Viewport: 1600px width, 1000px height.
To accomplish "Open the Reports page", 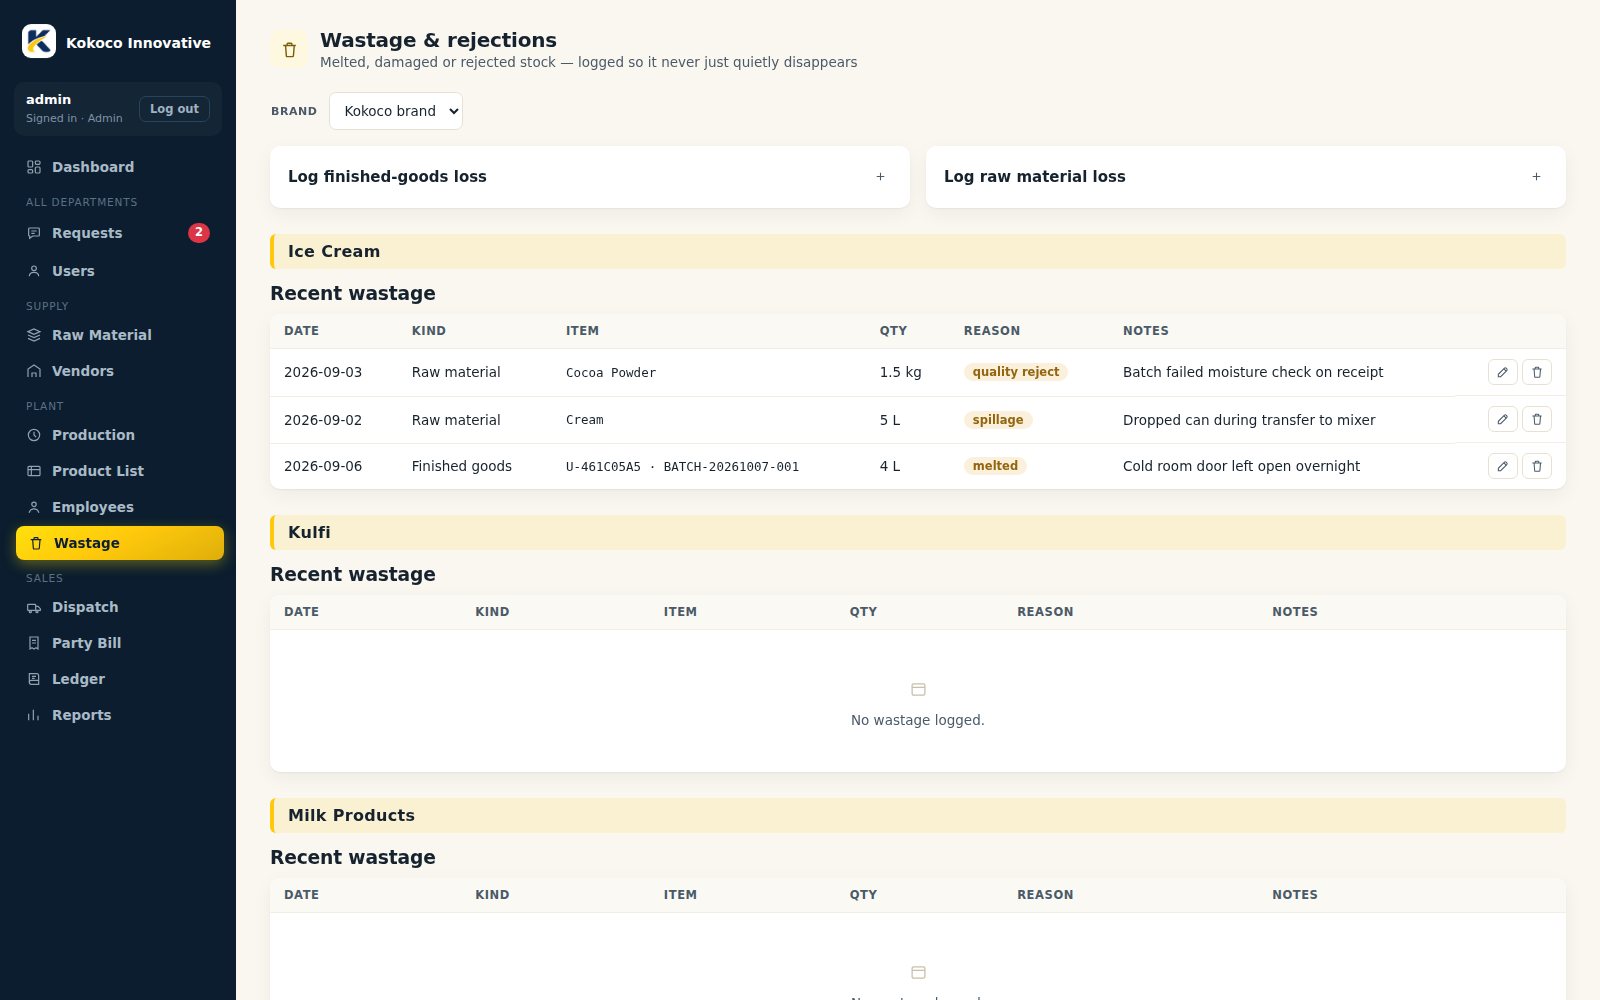I will pos(119,715).
